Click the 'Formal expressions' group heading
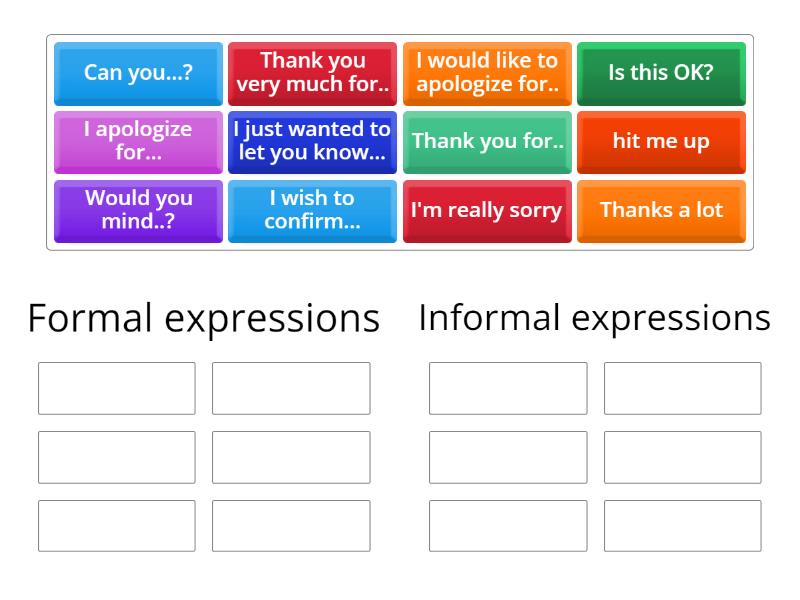Viewport: 800px width, 600px height. [x=204, y=318]
